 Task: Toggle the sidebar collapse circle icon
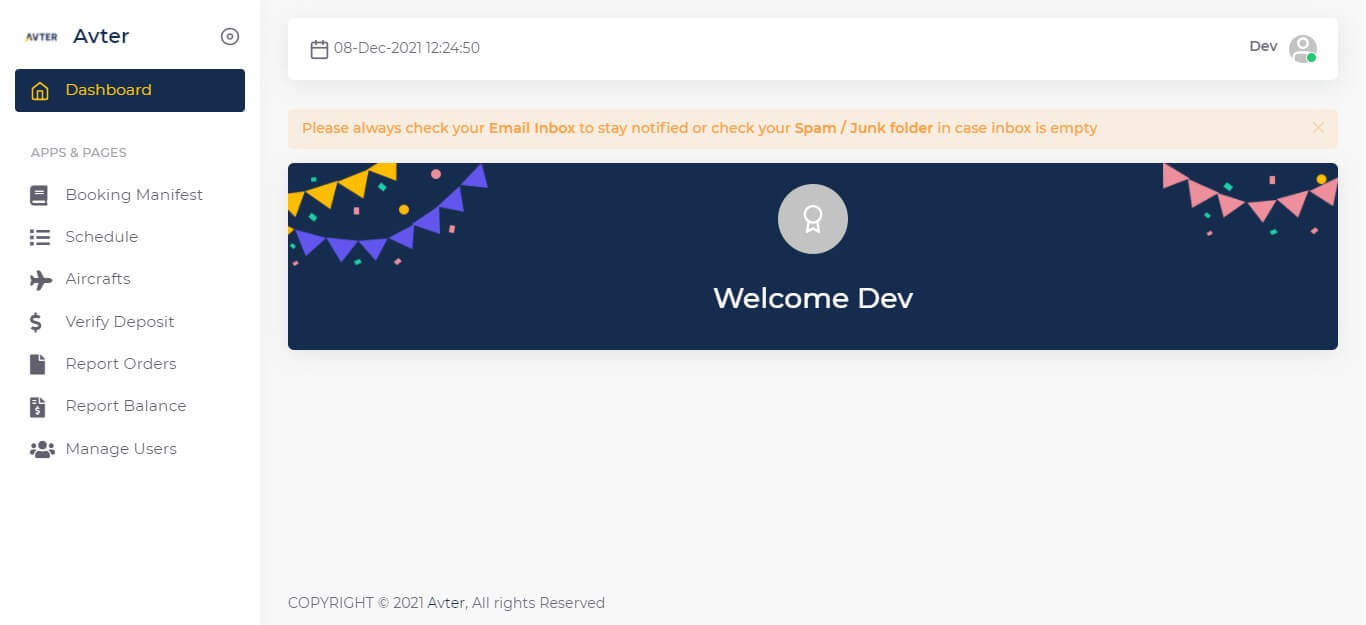[230, 37]
